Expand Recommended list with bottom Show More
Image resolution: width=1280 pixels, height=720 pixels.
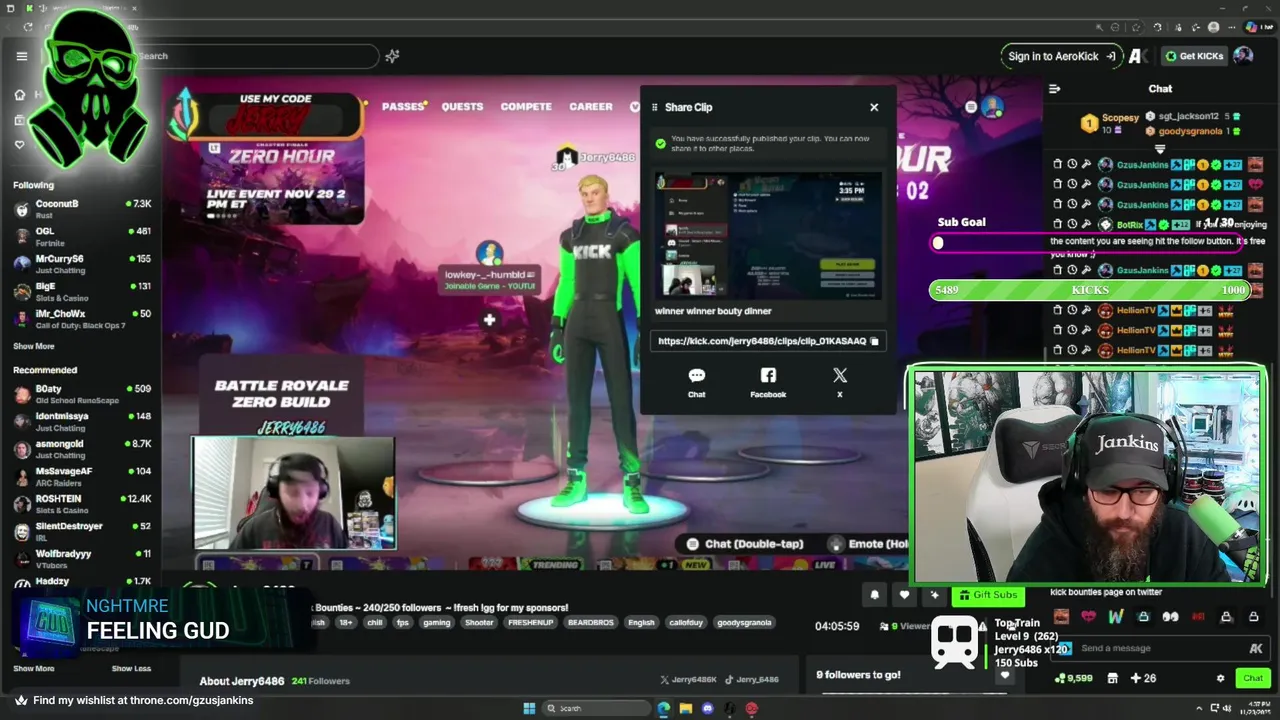tap(34, 668)
